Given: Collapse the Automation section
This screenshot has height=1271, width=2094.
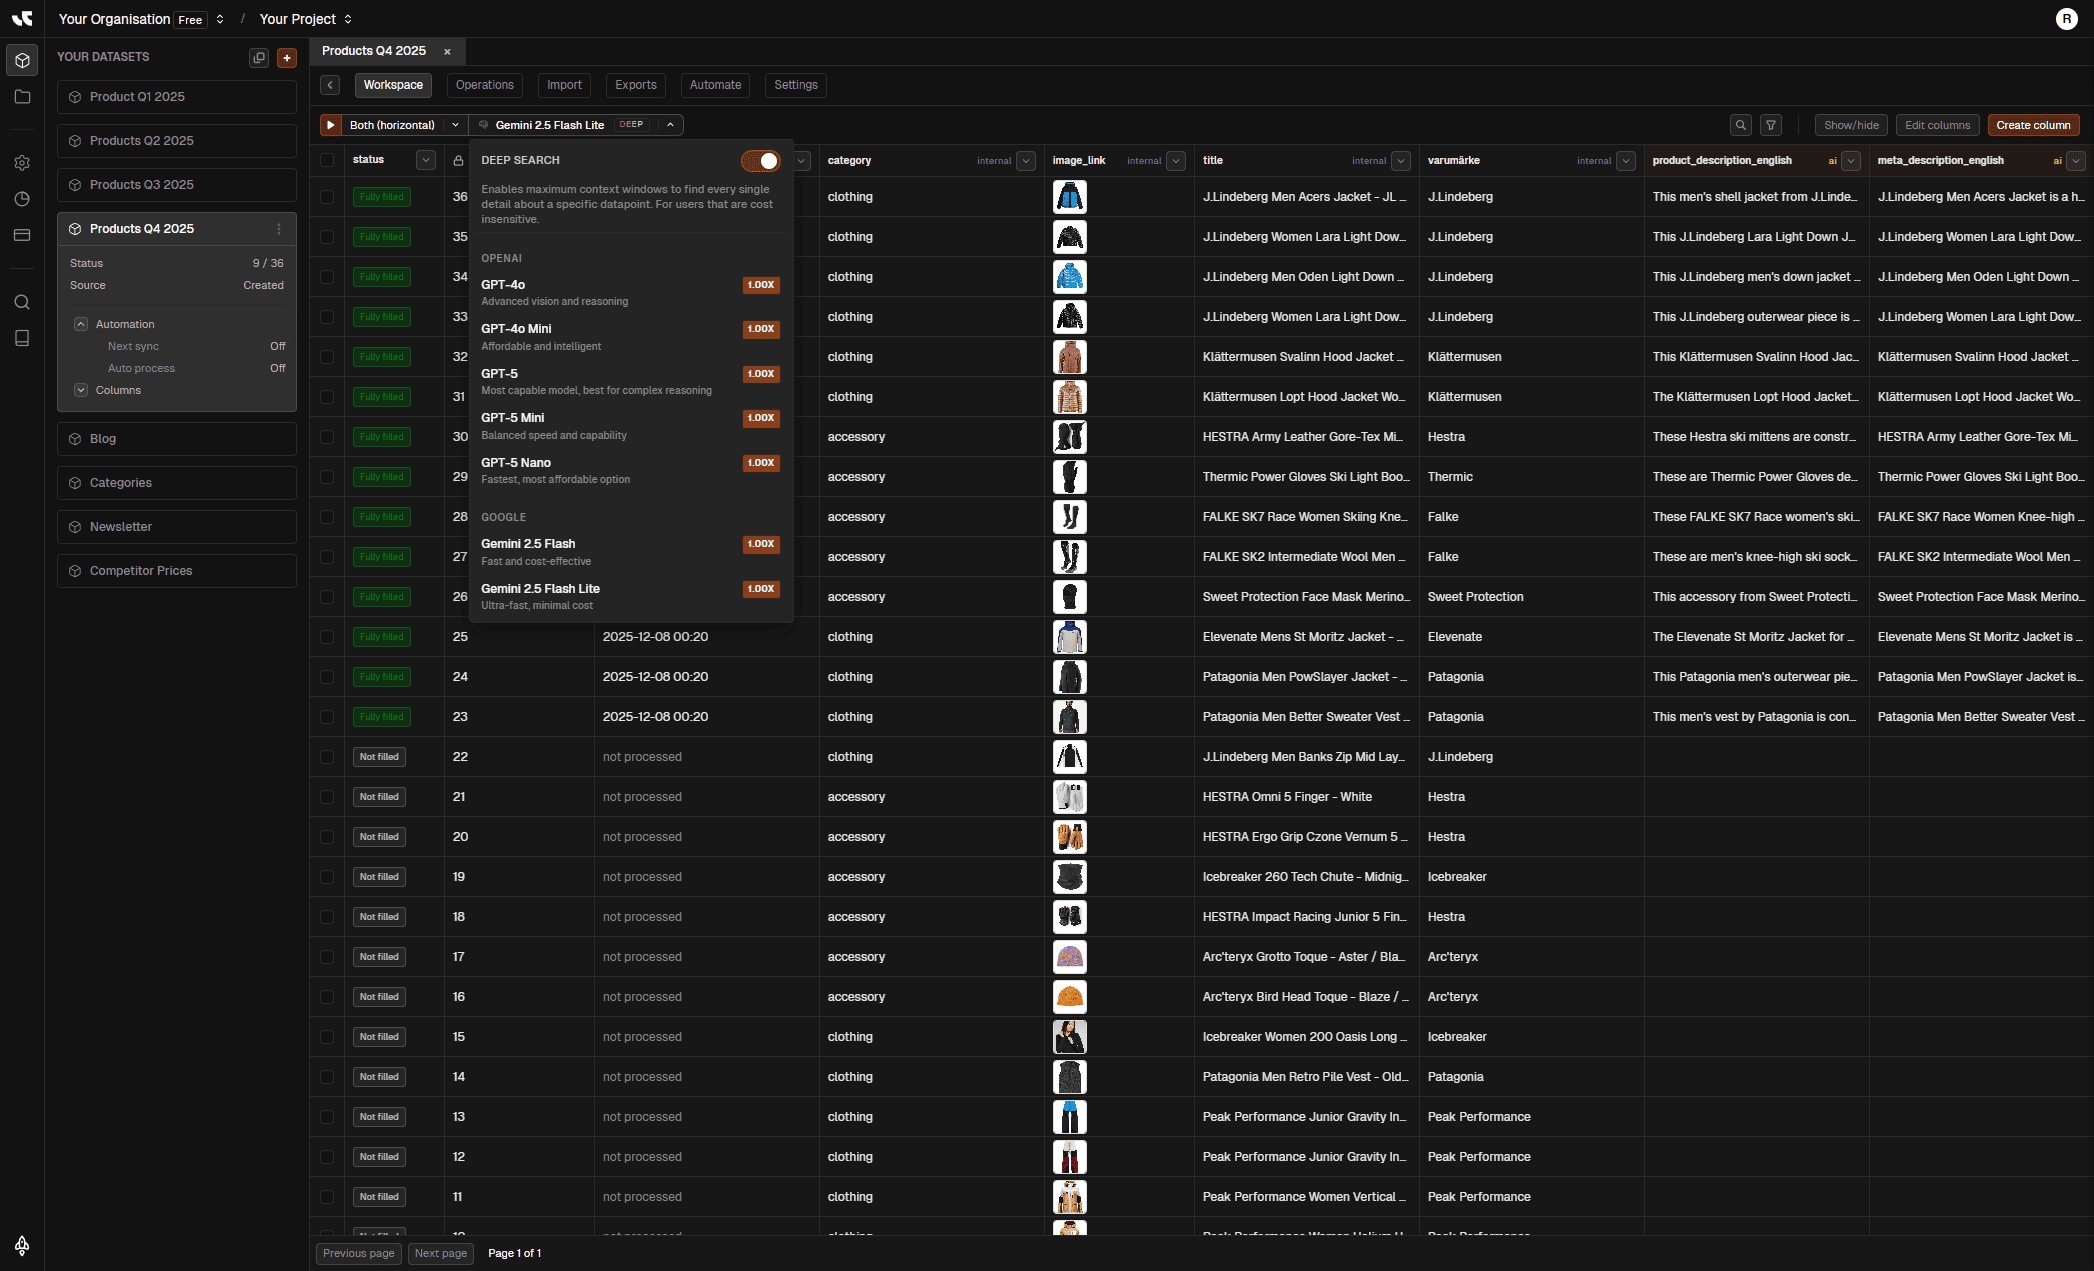Looking at the screenshot, I should coord(81,323).
